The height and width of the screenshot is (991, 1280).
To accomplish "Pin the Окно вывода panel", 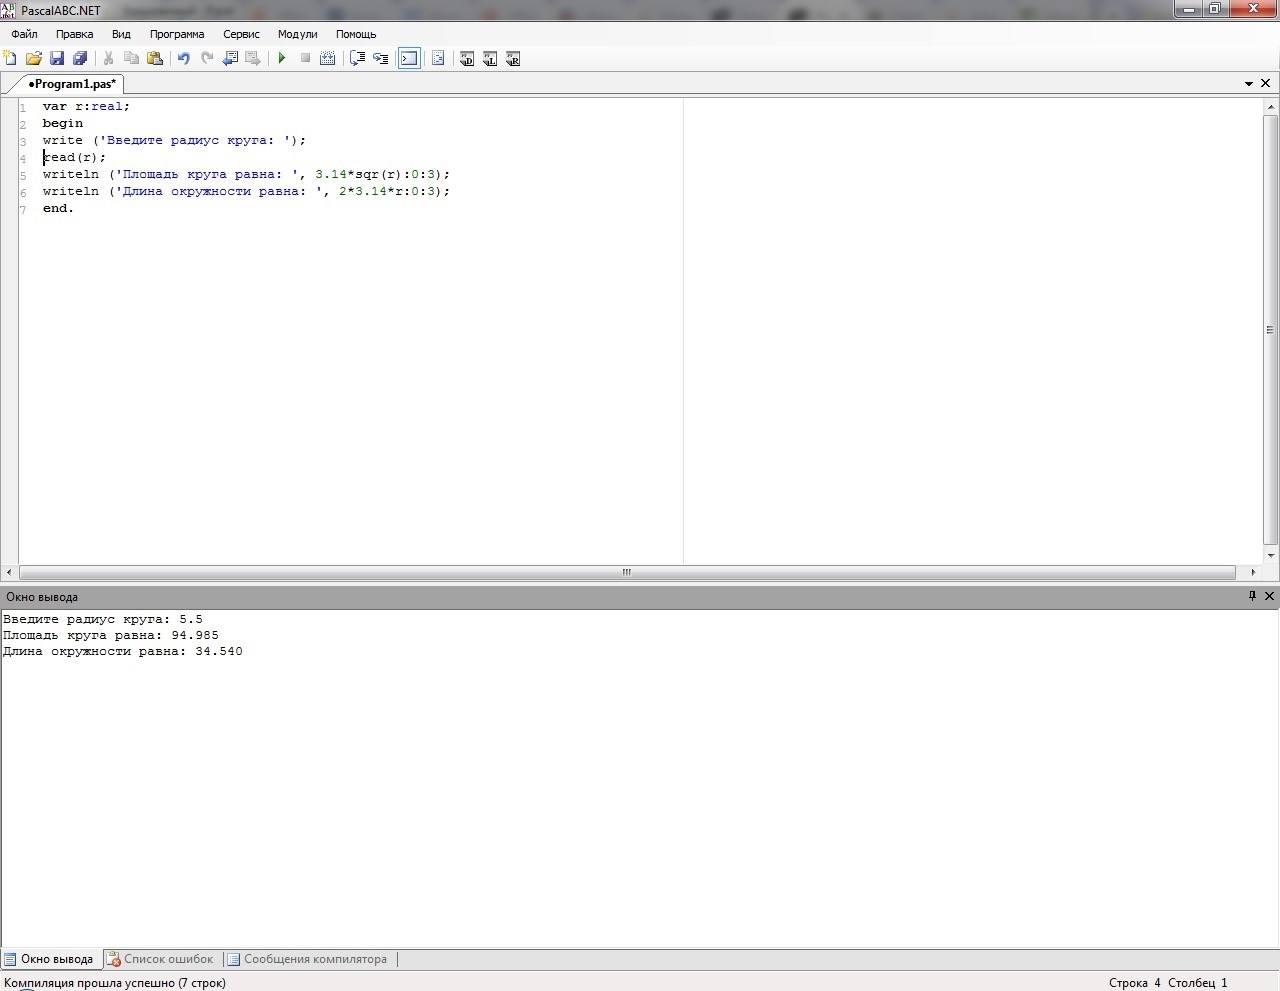I will [1251, 596].
